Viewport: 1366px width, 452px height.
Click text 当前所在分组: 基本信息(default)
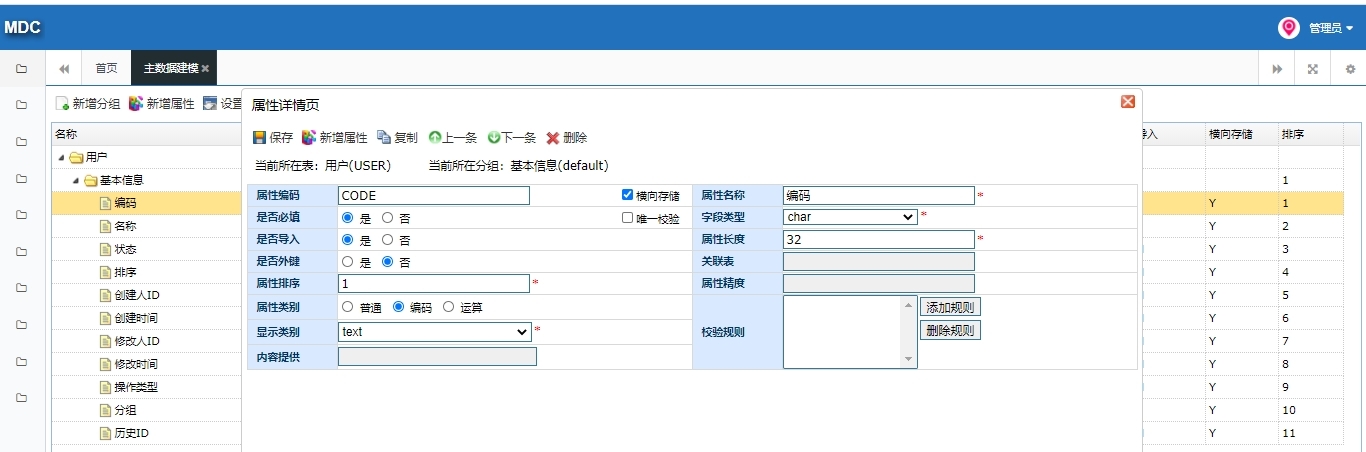click(x=518, y=165)
